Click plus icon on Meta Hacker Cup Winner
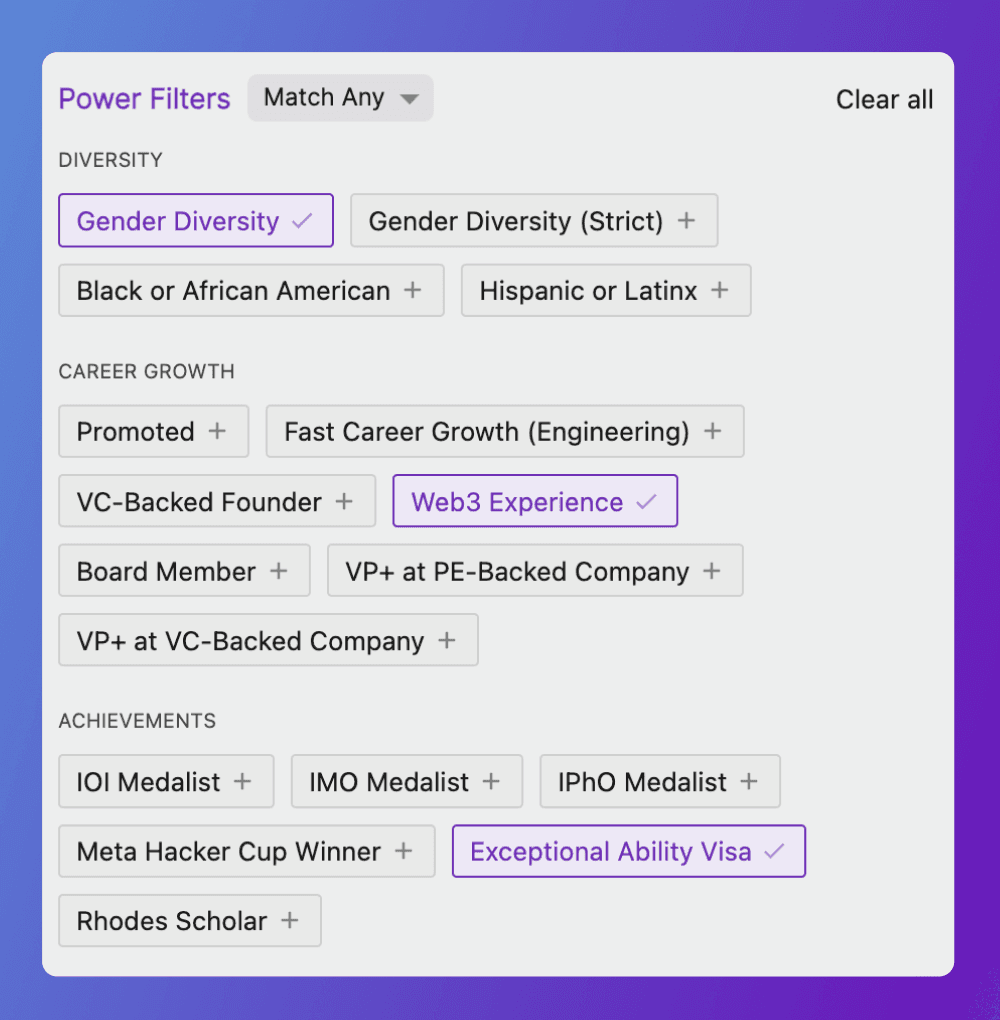Screen dimensions: 1000x1020 pos(403,851)
